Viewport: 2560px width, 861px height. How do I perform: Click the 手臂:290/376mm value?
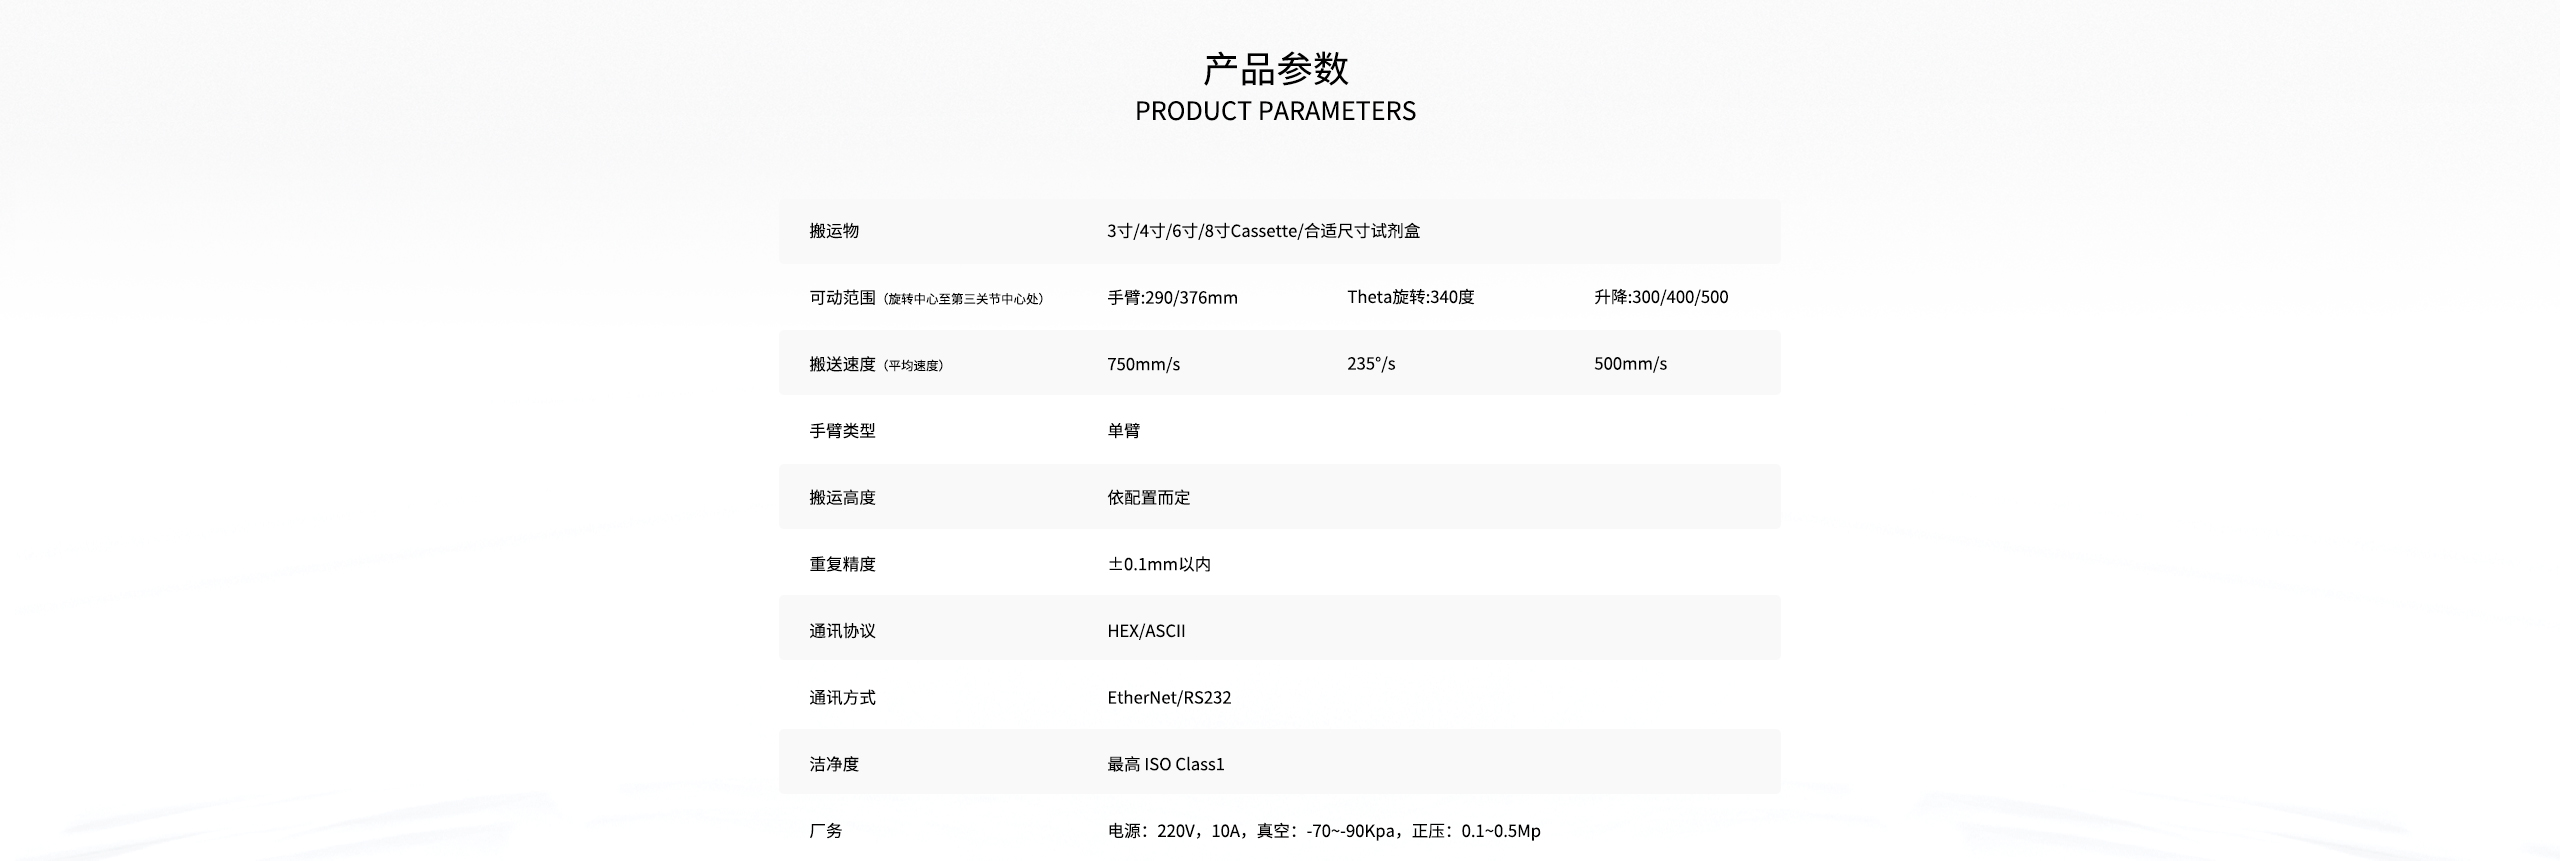(x=1172, y=298)
